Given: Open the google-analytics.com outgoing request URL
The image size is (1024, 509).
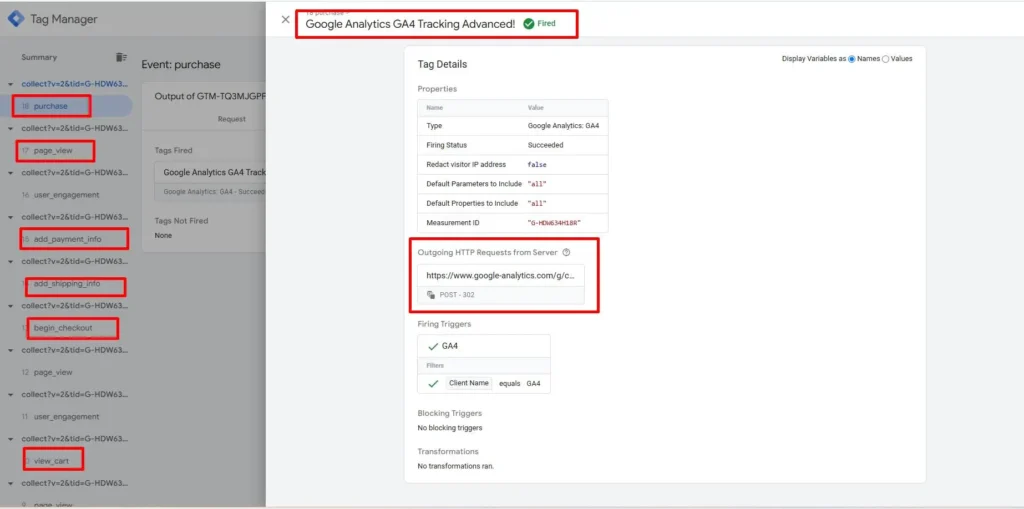Looking at the screenshot, I should pos(501,276).
